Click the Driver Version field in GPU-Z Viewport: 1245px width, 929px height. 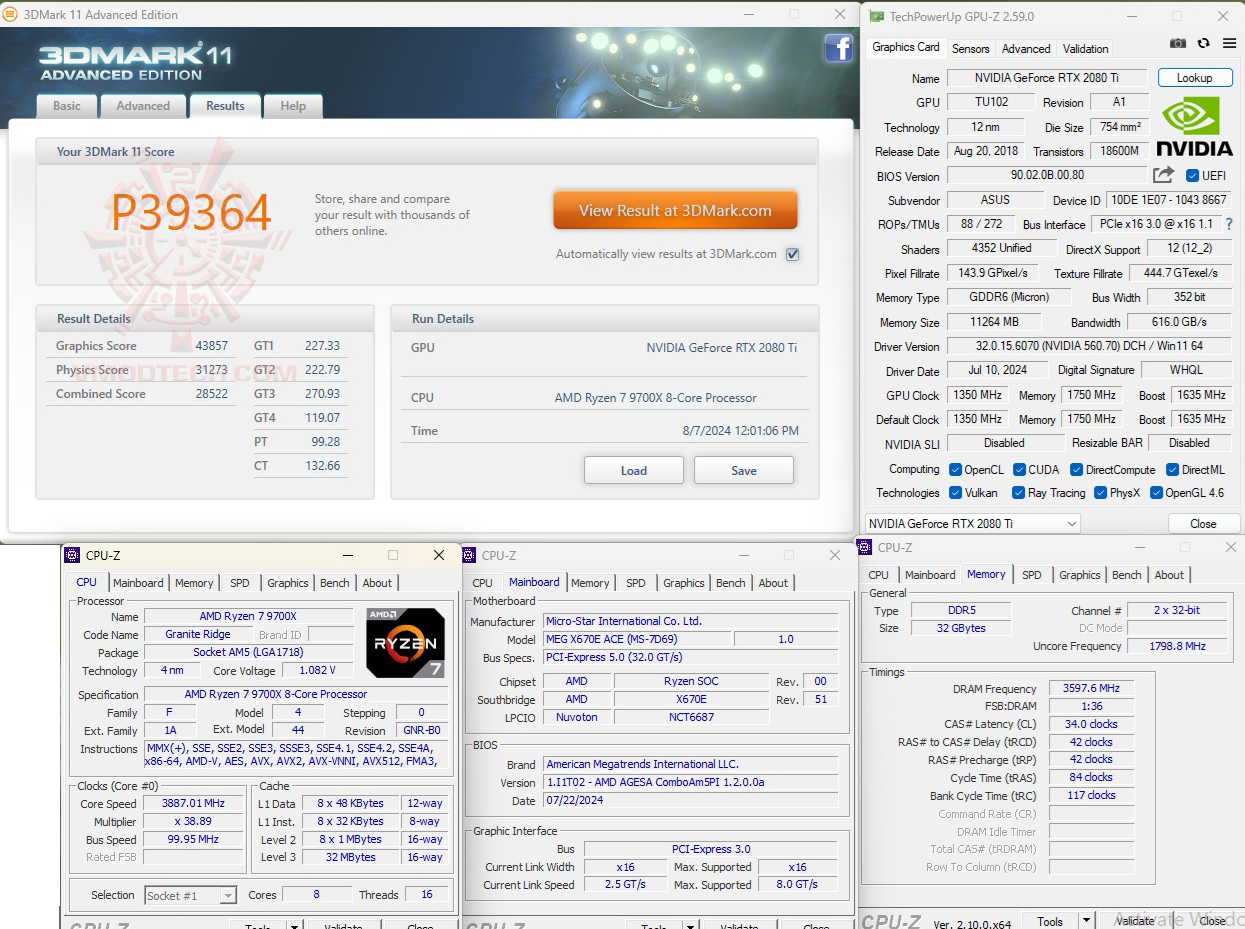point(1090,347)
